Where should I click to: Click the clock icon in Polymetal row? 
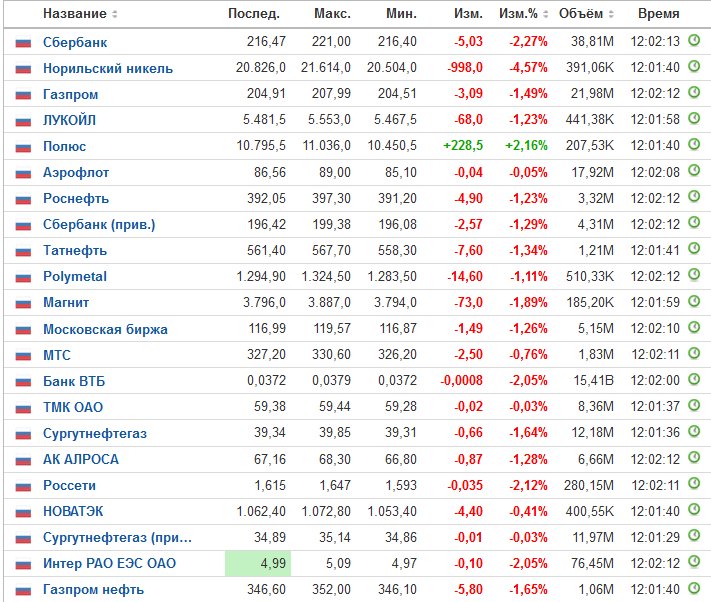[694, 275]
